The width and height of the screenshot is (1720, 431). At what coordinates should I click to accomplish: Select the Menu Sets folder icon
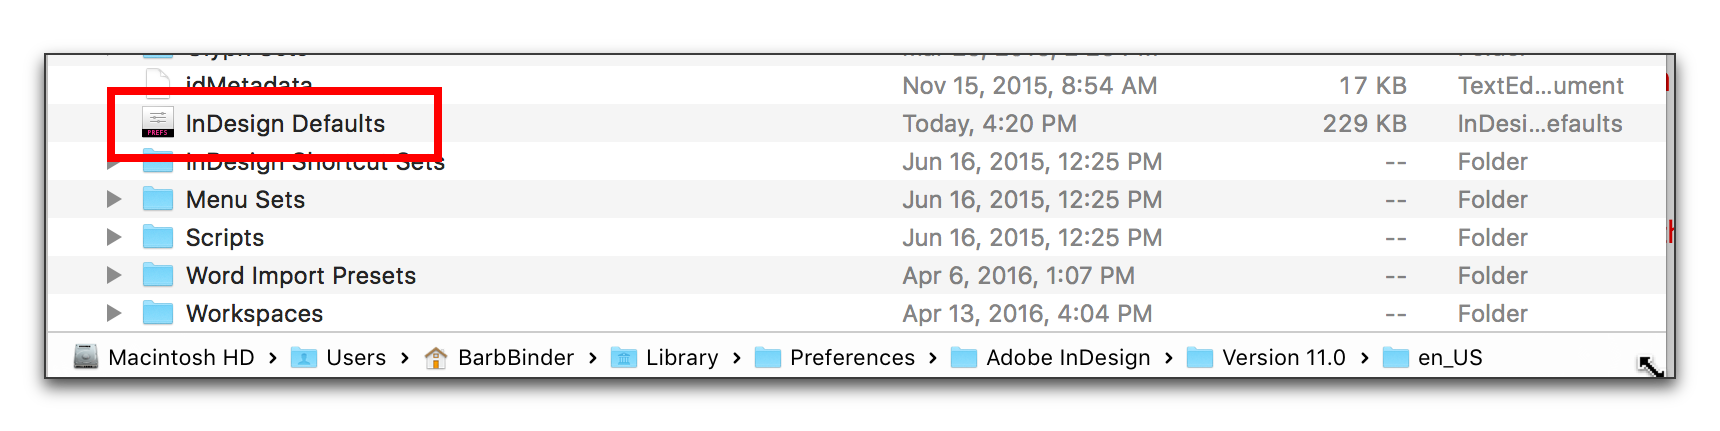click(158, 199)
